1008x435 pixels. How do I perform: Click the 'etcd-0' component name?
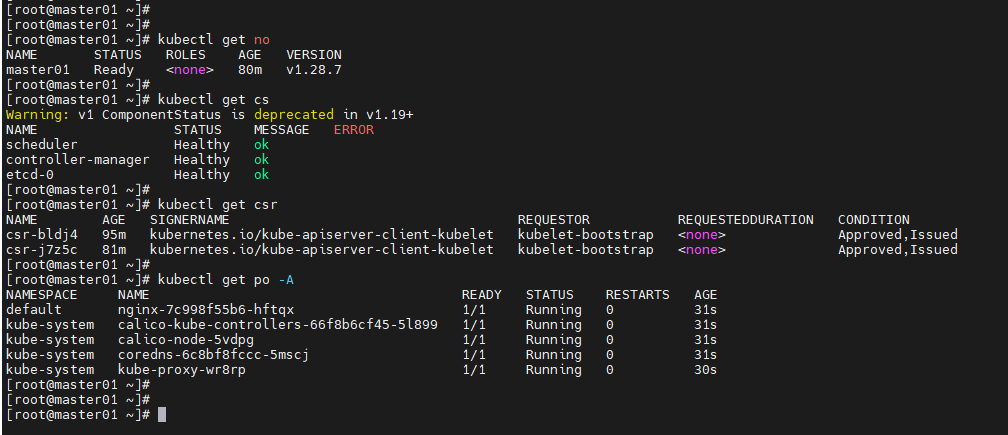30,175
